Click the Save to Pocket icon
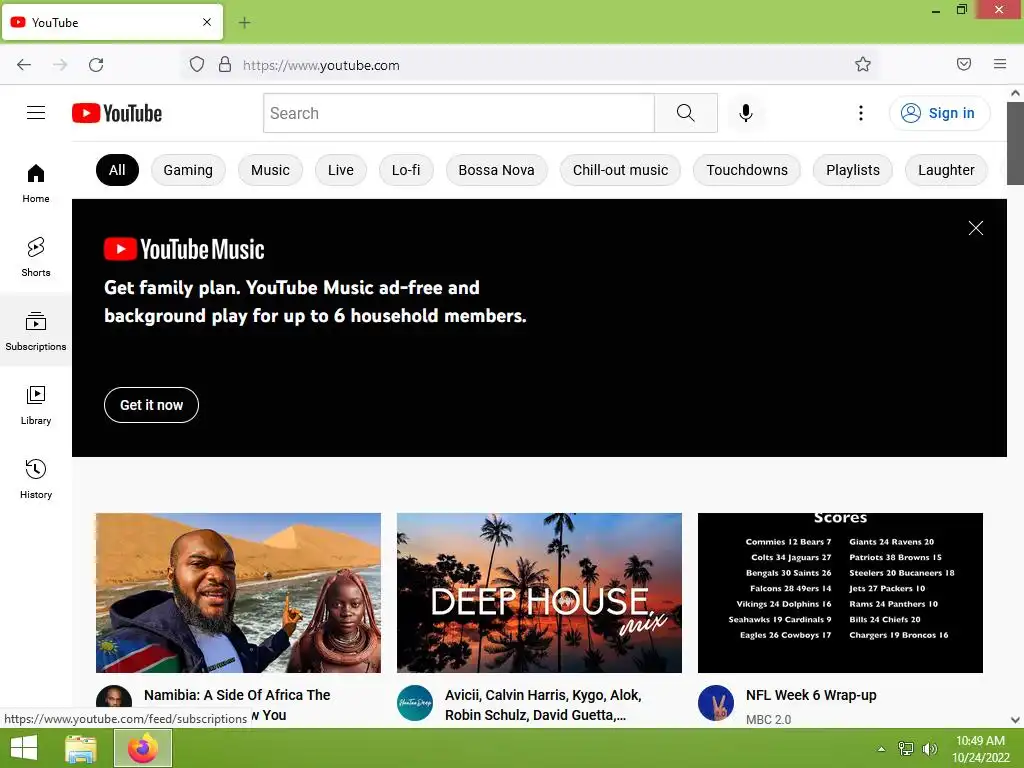 coord(964,64)
